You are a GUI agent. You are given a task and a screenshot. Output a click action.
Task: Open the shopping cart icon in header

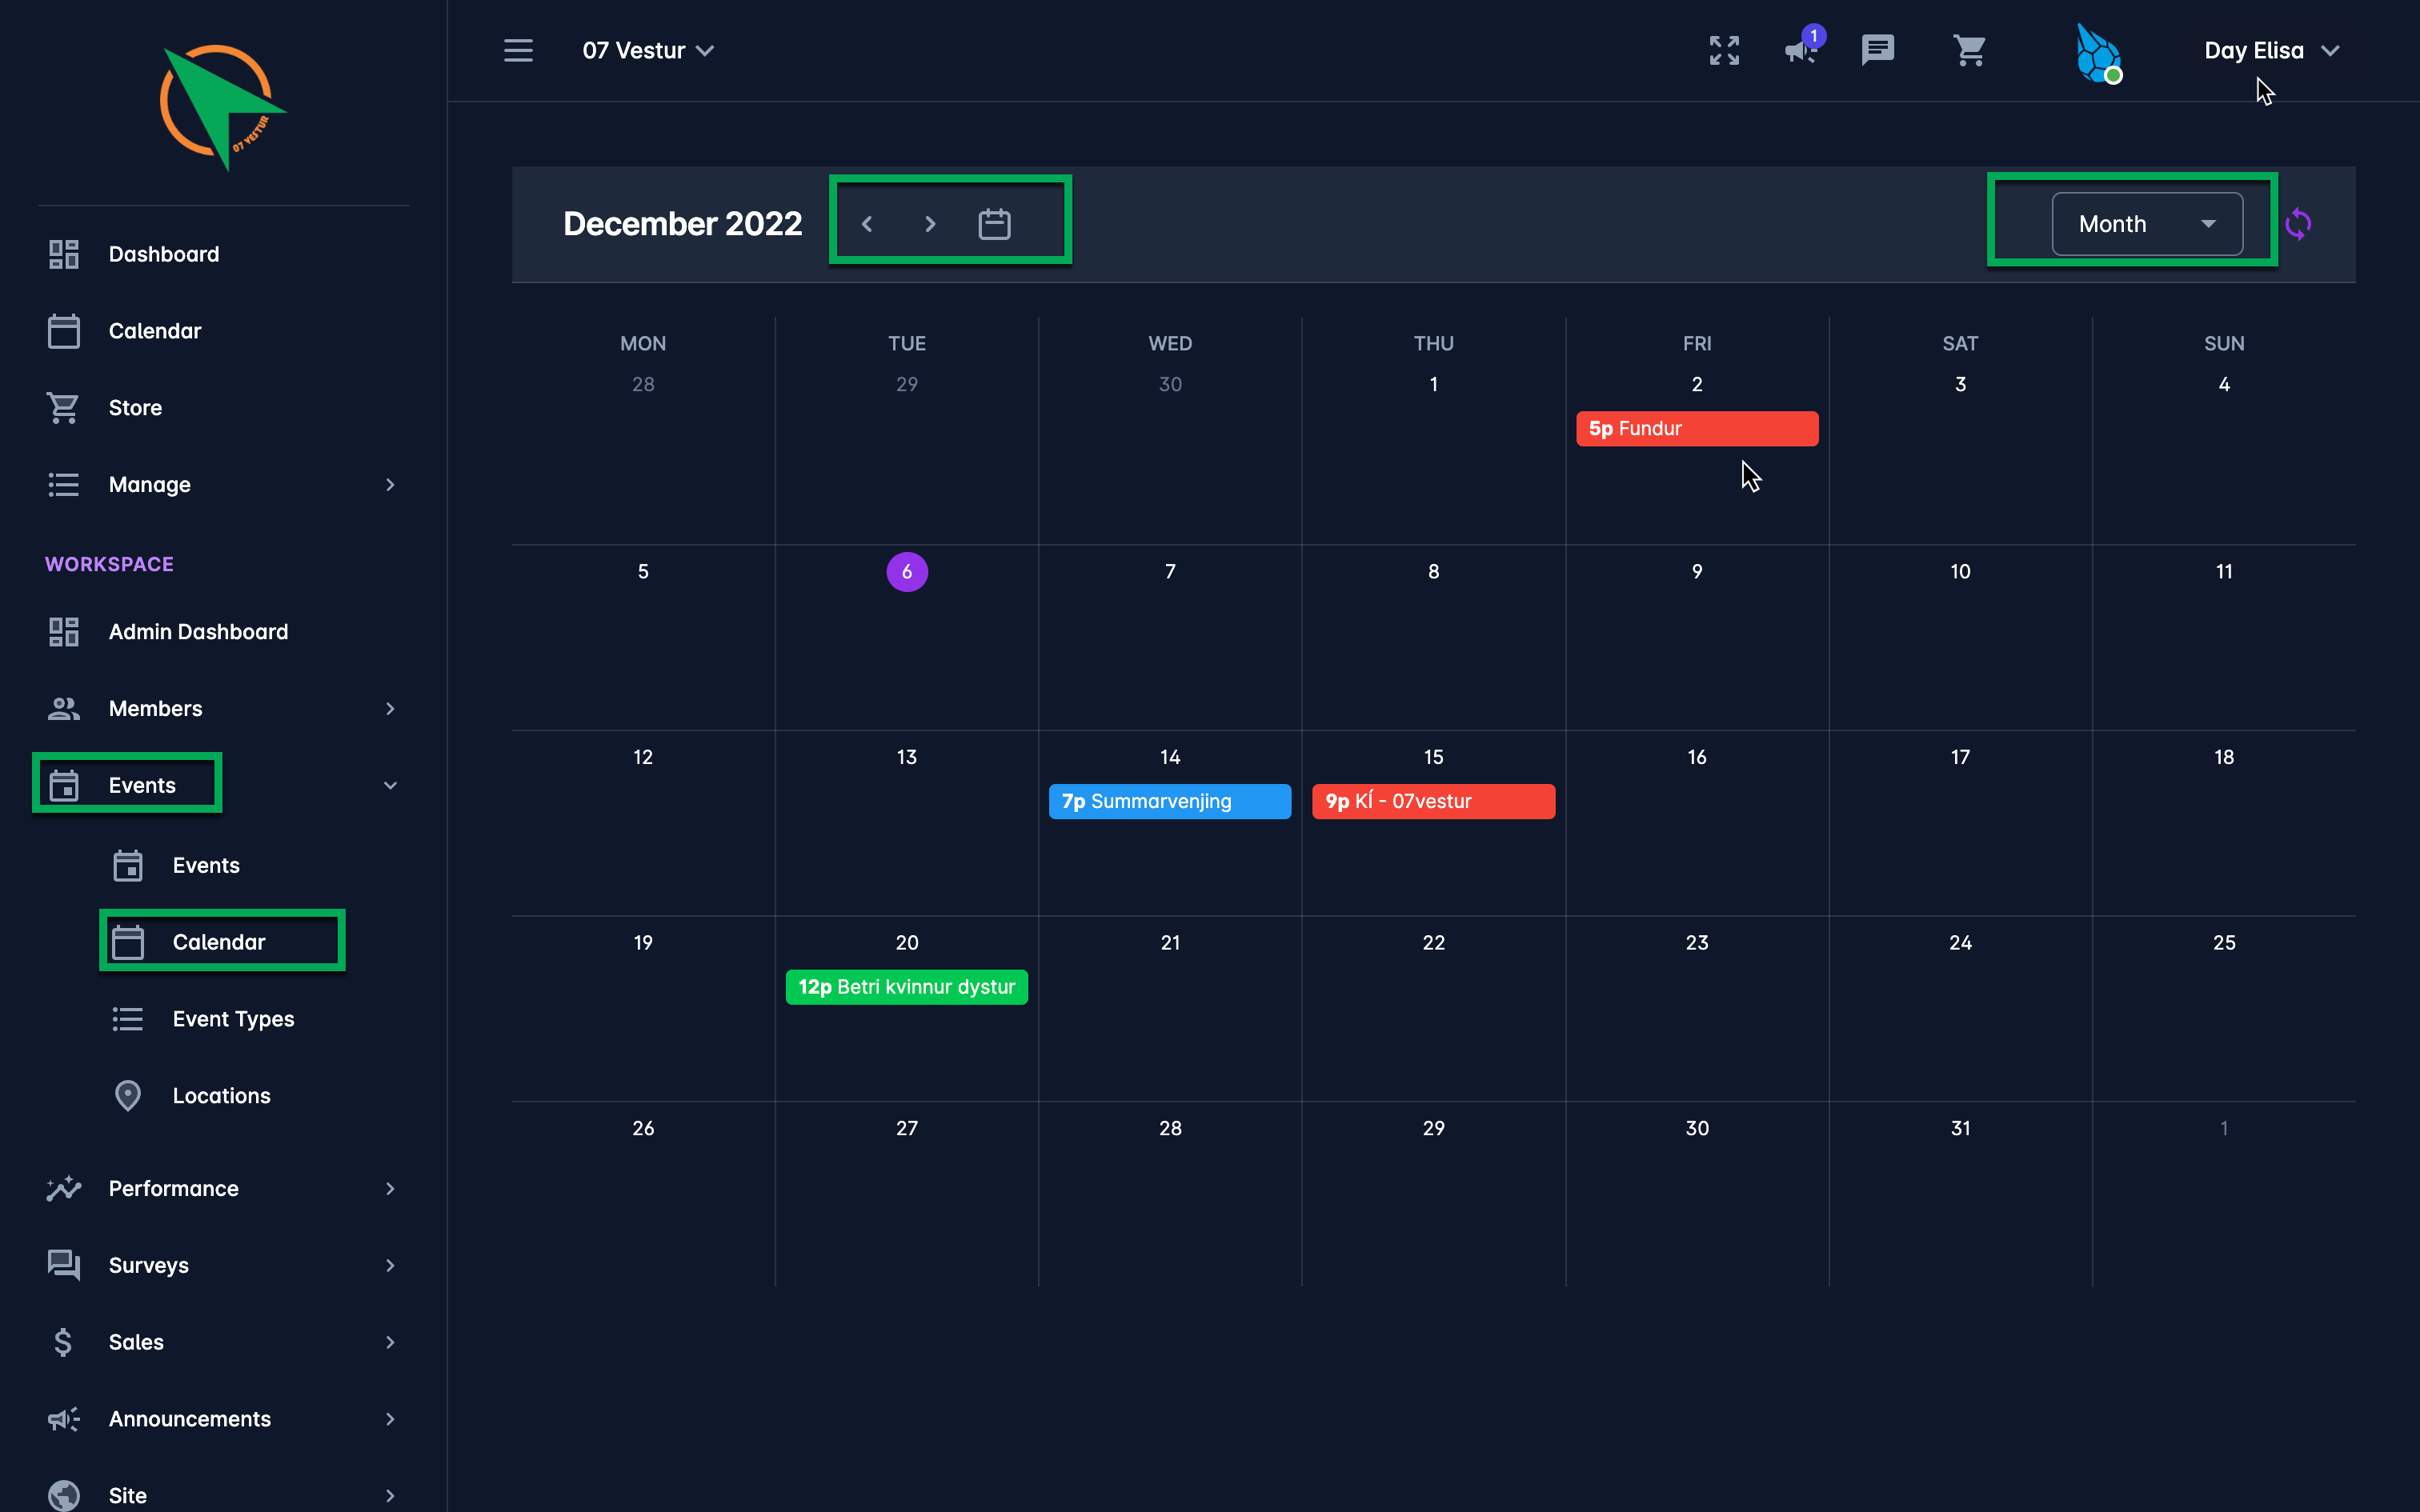coord(1969,50)
